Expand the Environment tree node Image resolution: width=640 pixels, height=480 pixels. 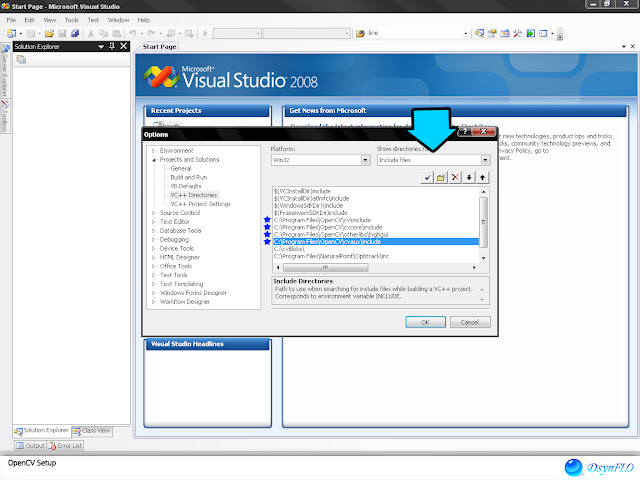pyautogui.click(x=153, y=151)
